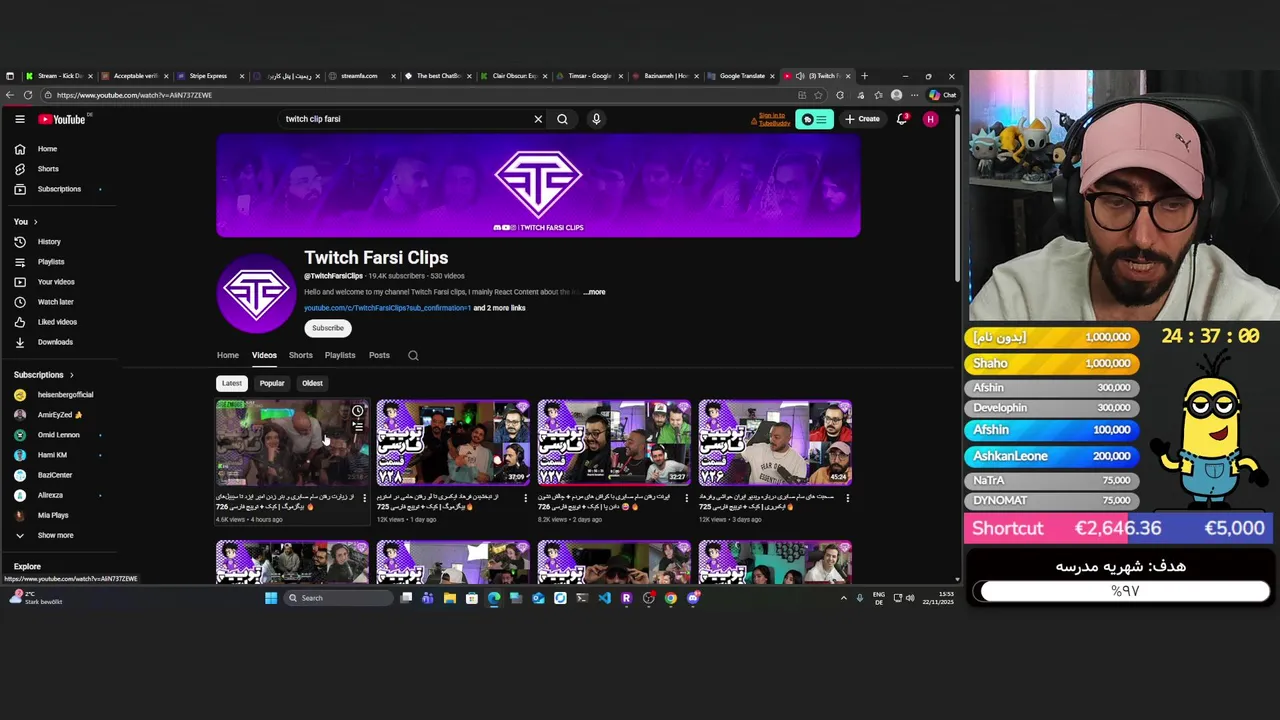
Task: Start voice search with microphone icon
Action: pyautogui.click(x=596, y=119)
